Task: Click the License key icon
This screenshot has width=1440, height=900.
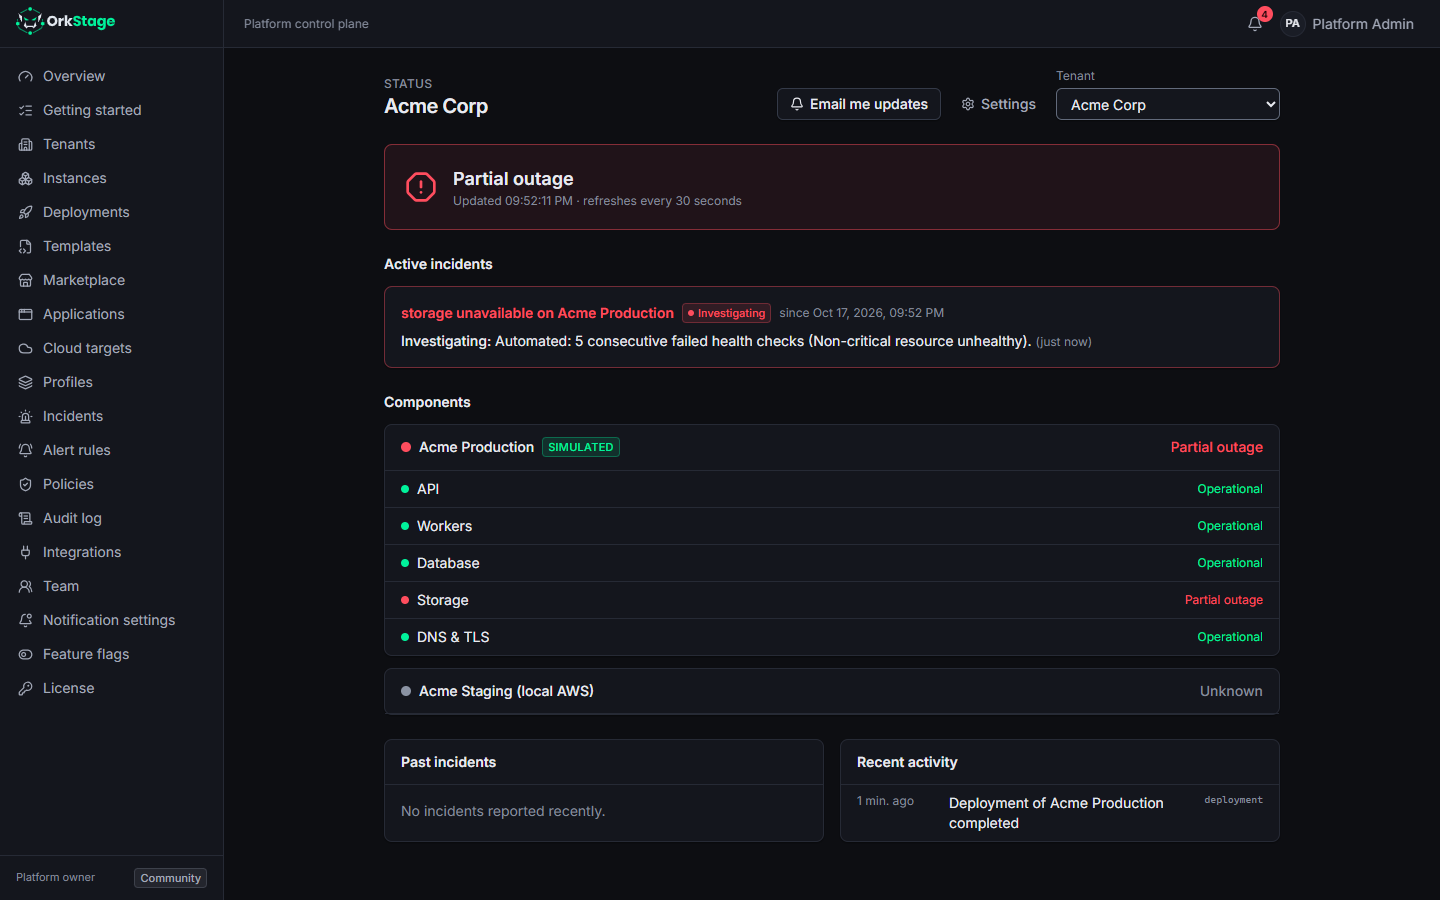Action: click(26, 688)
